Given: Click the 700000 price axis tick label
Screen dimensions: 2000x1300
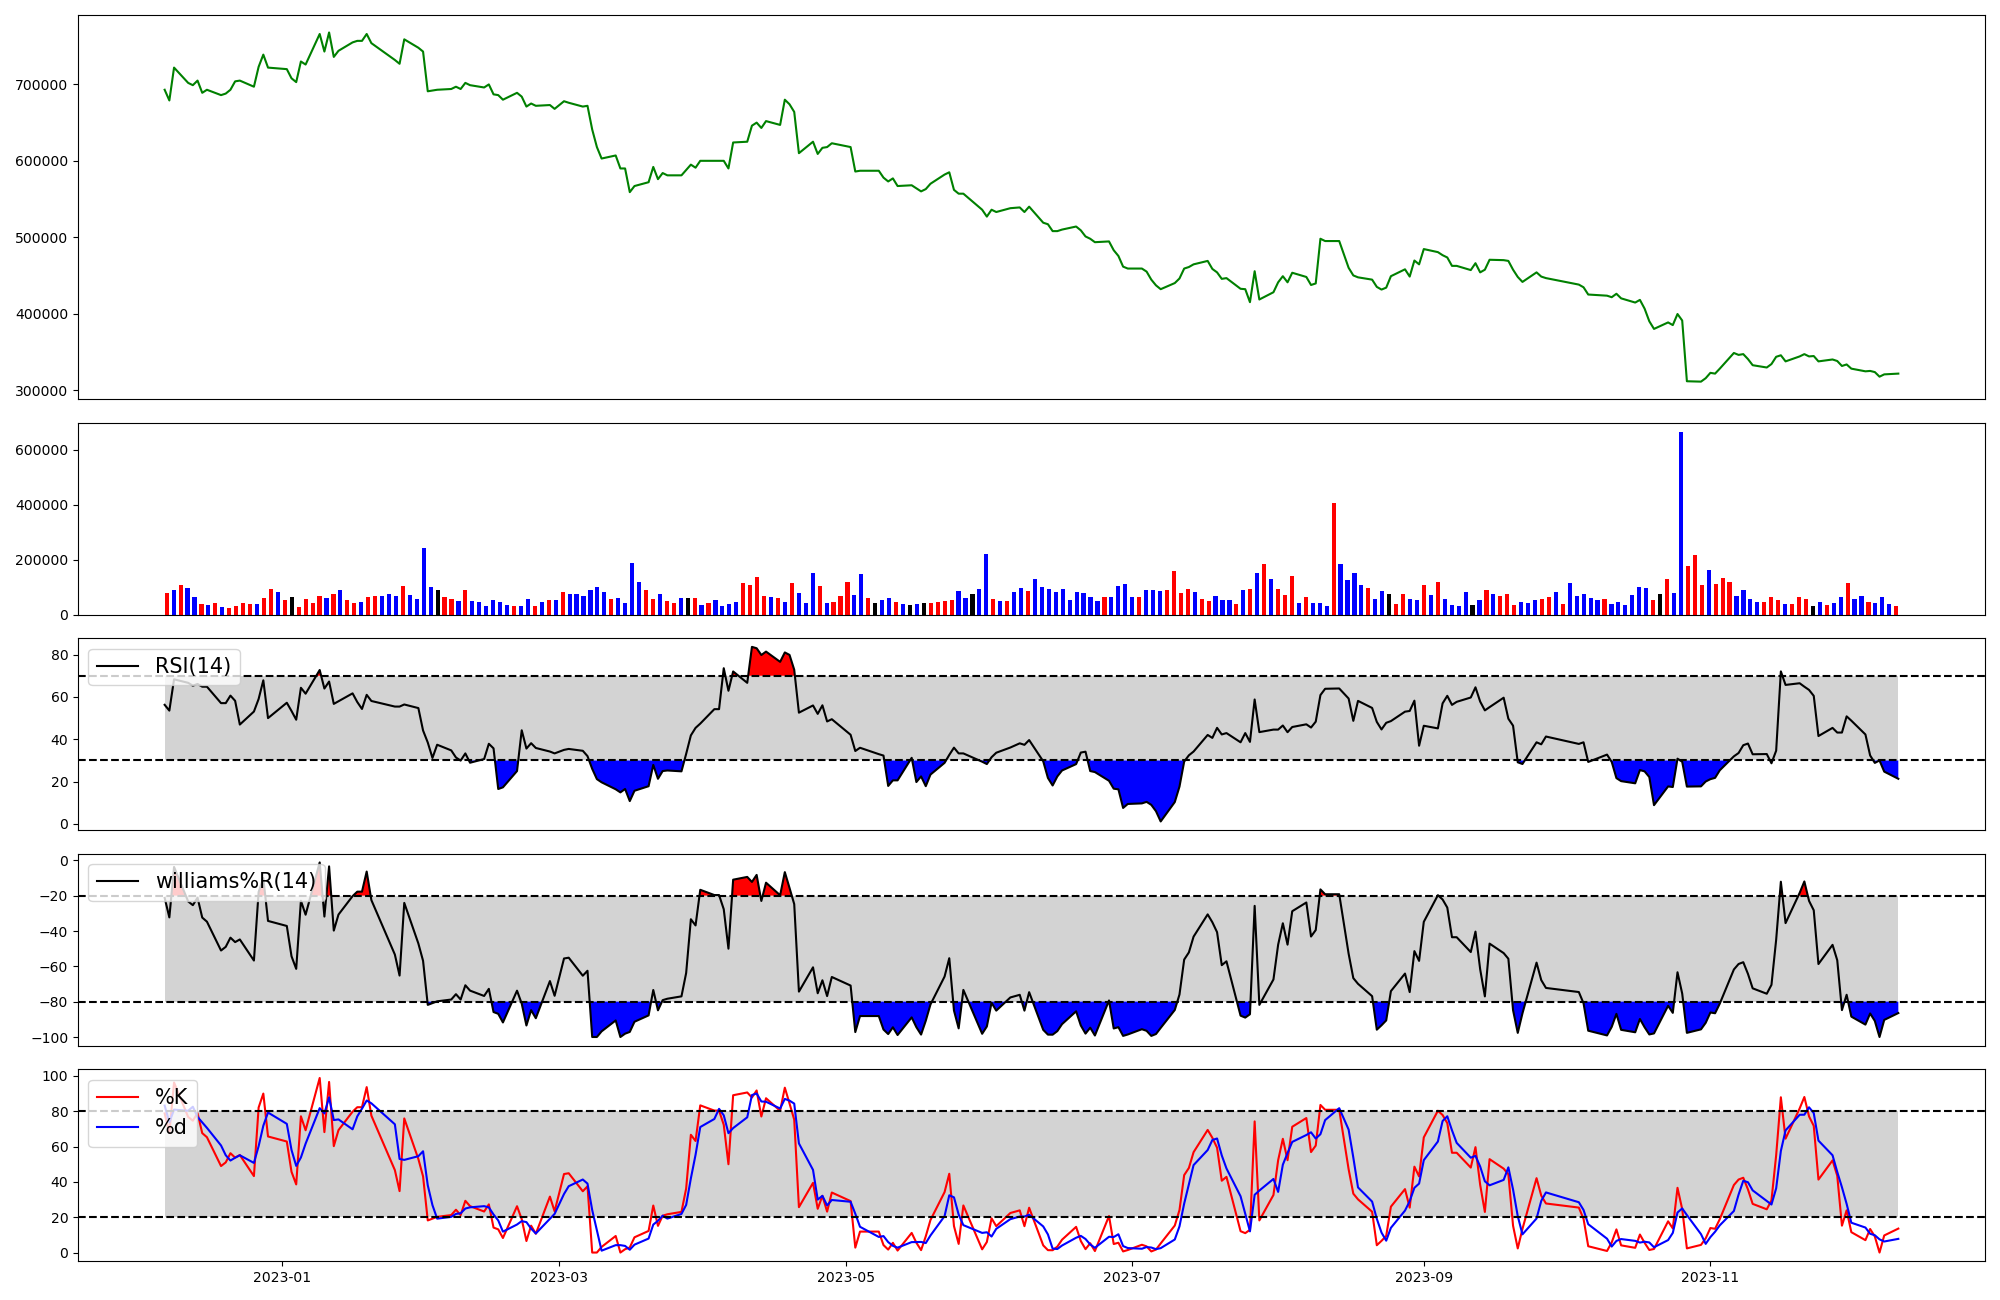Looking at the screenshot, I should (x=41, y=85).
